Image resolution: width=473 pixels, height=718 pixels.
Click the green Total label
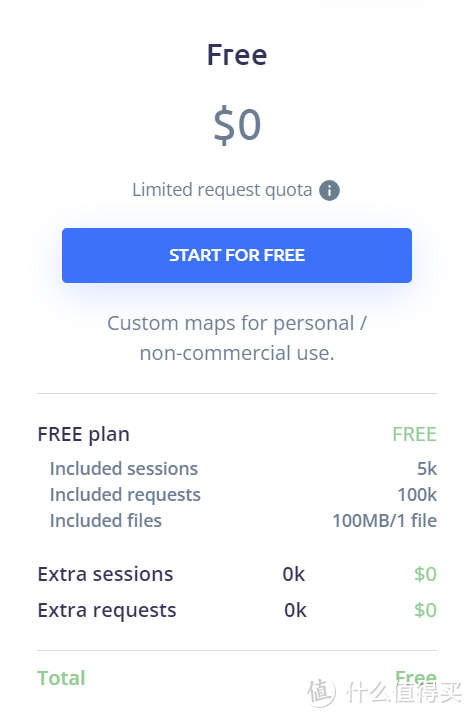click(x=61, y=678)
